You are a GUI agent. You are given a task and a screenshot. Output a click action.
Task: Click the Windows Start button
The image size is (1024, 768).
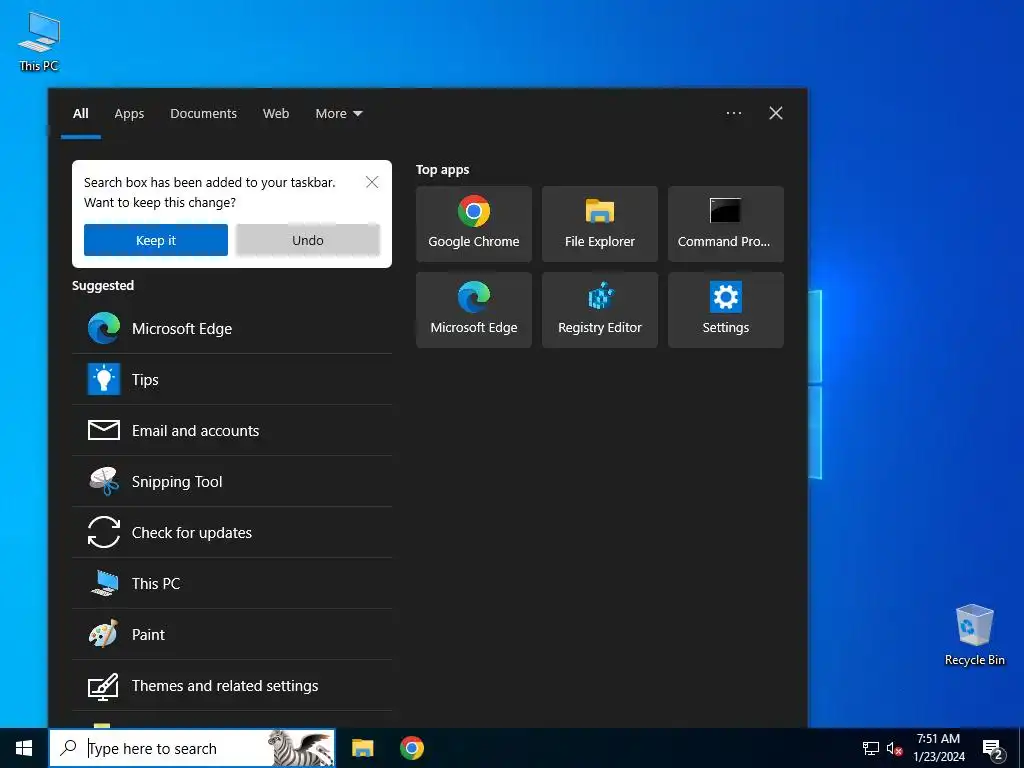(x=24, y=748)
